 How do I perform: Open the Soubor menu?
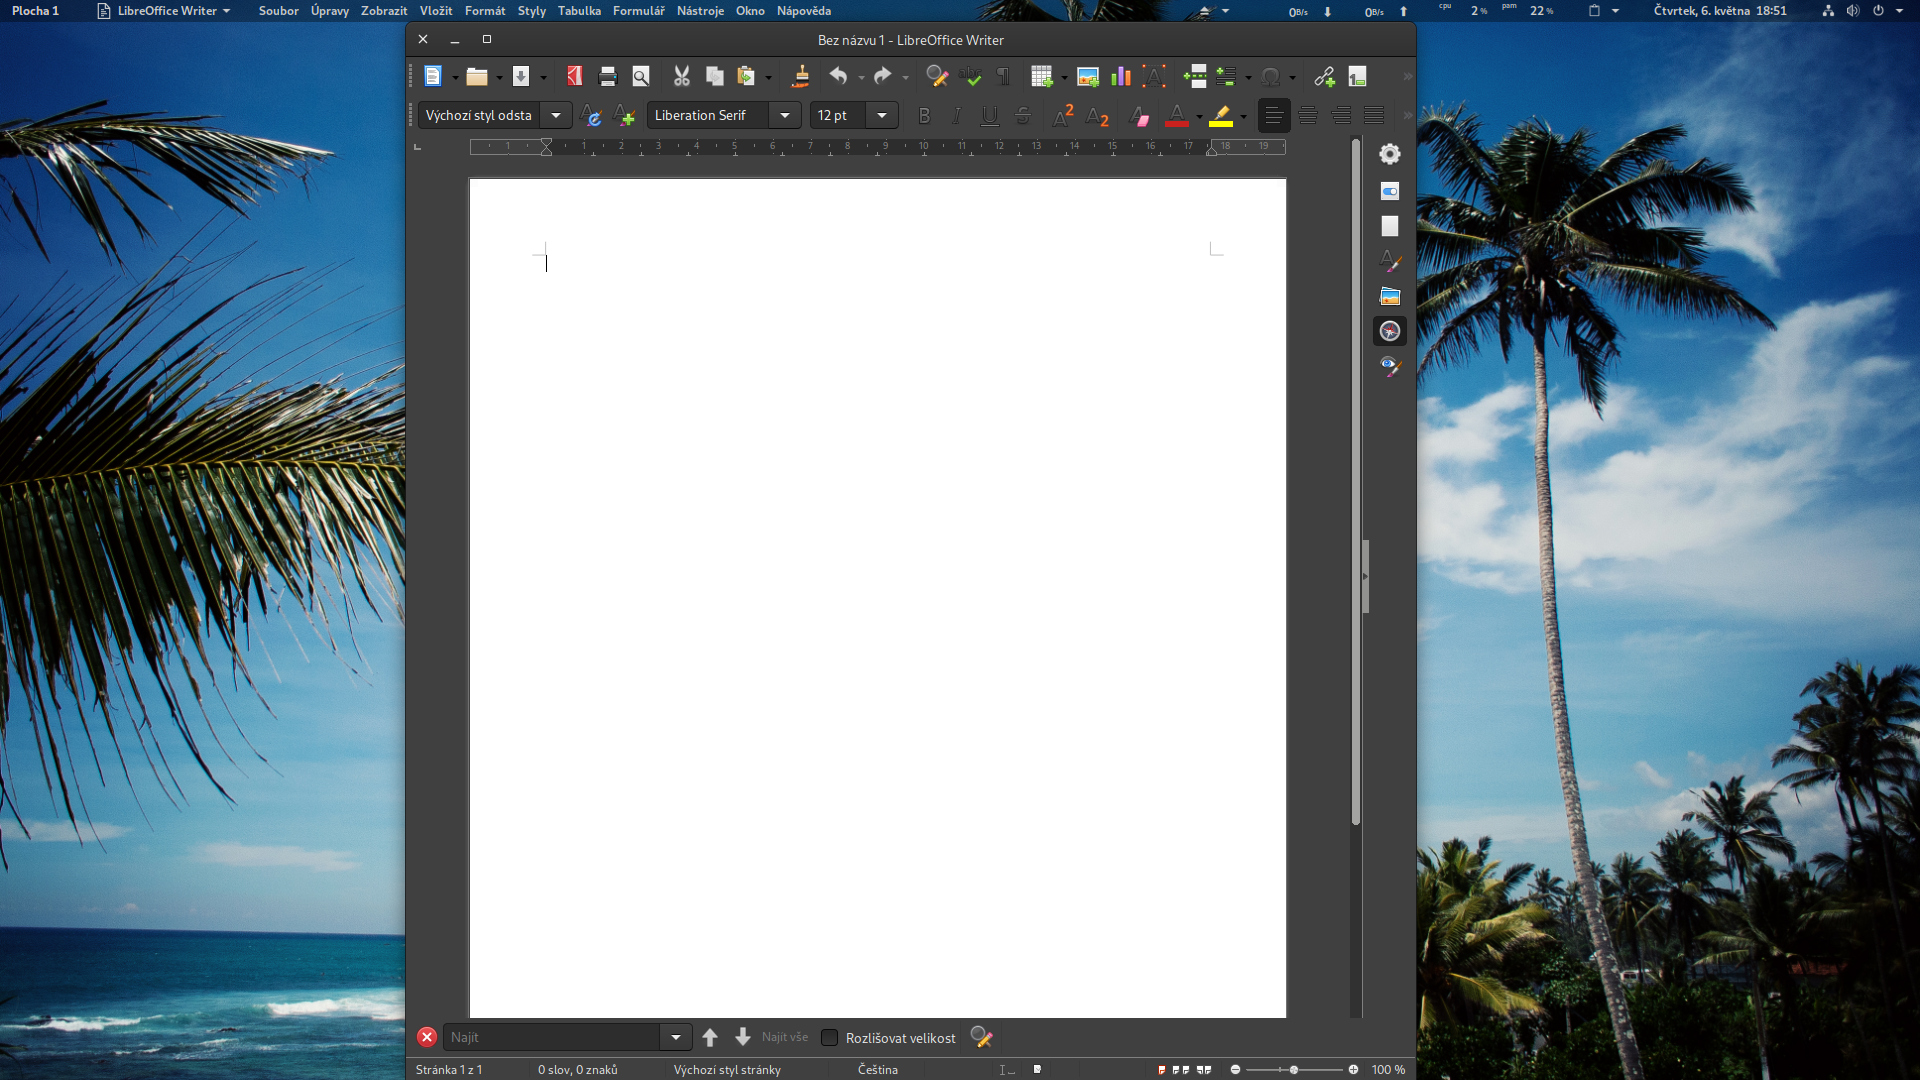click(278, 11)
